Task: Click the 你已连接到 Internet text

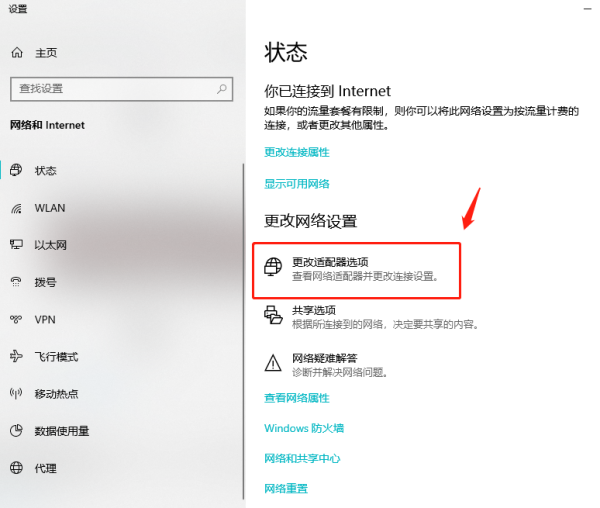Action: pyautogui.click(x=327, y=91)
